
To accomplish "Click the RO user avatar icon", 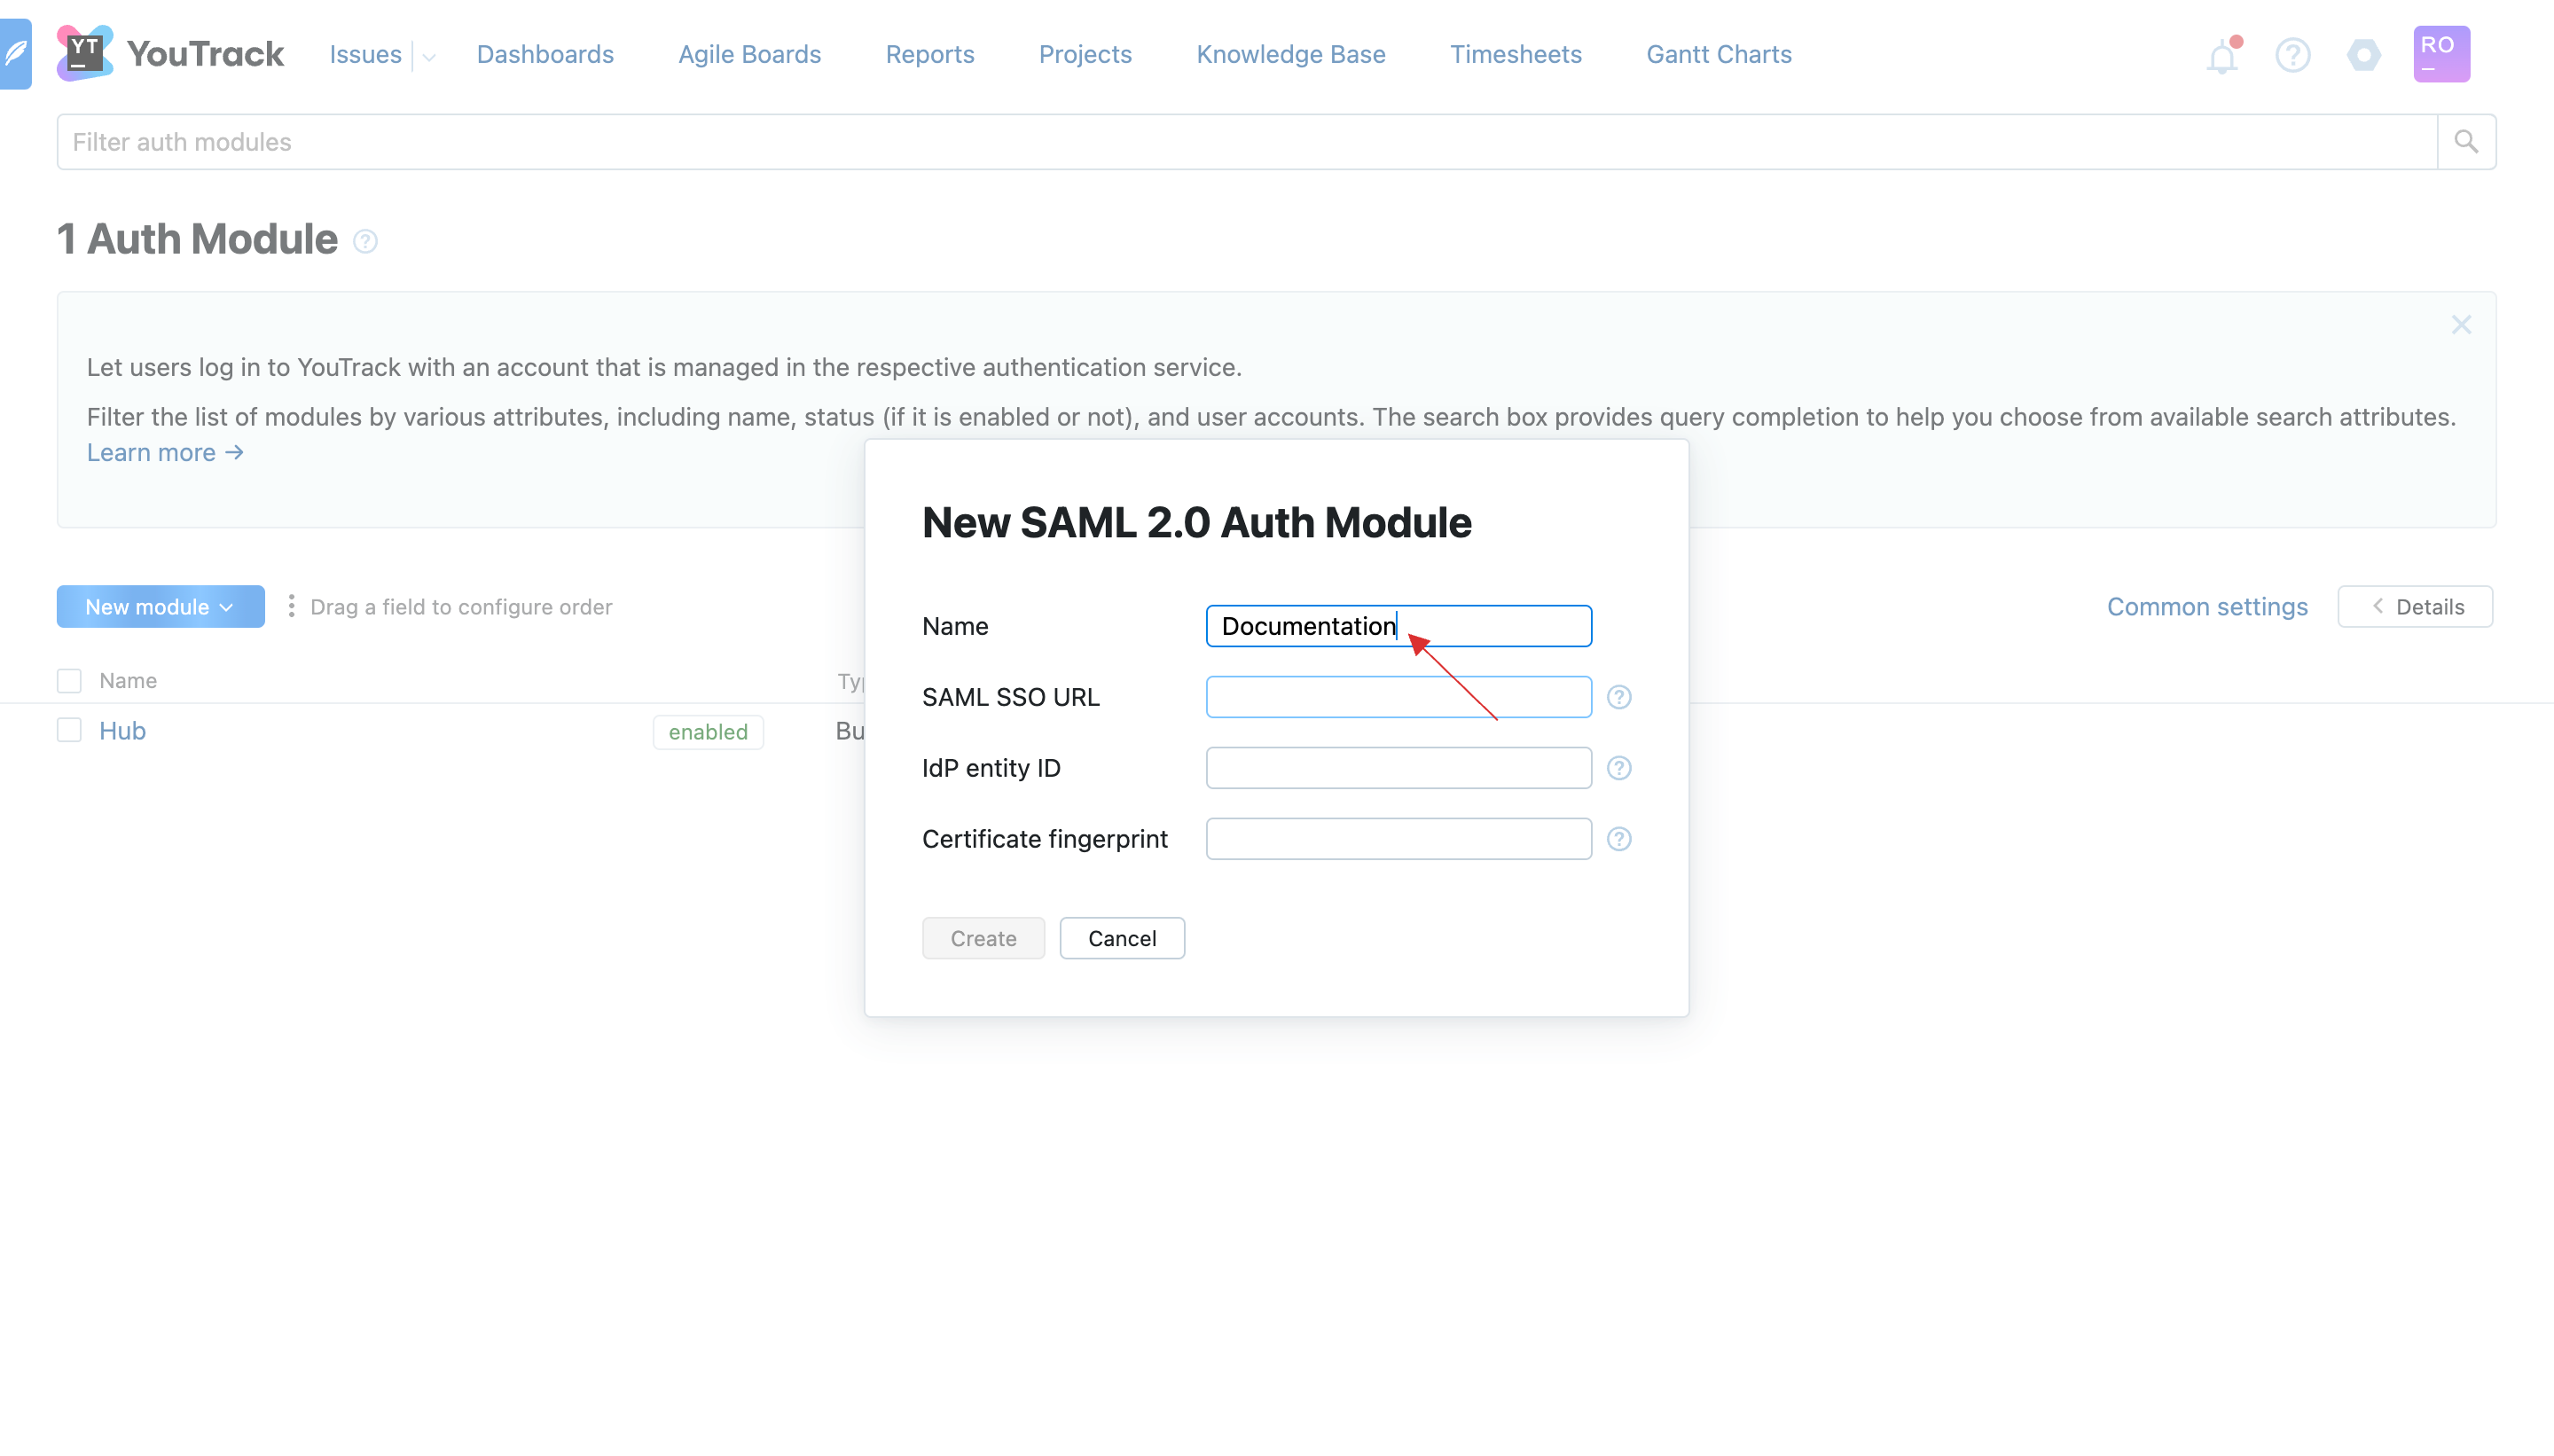I will click(2441, 54).
